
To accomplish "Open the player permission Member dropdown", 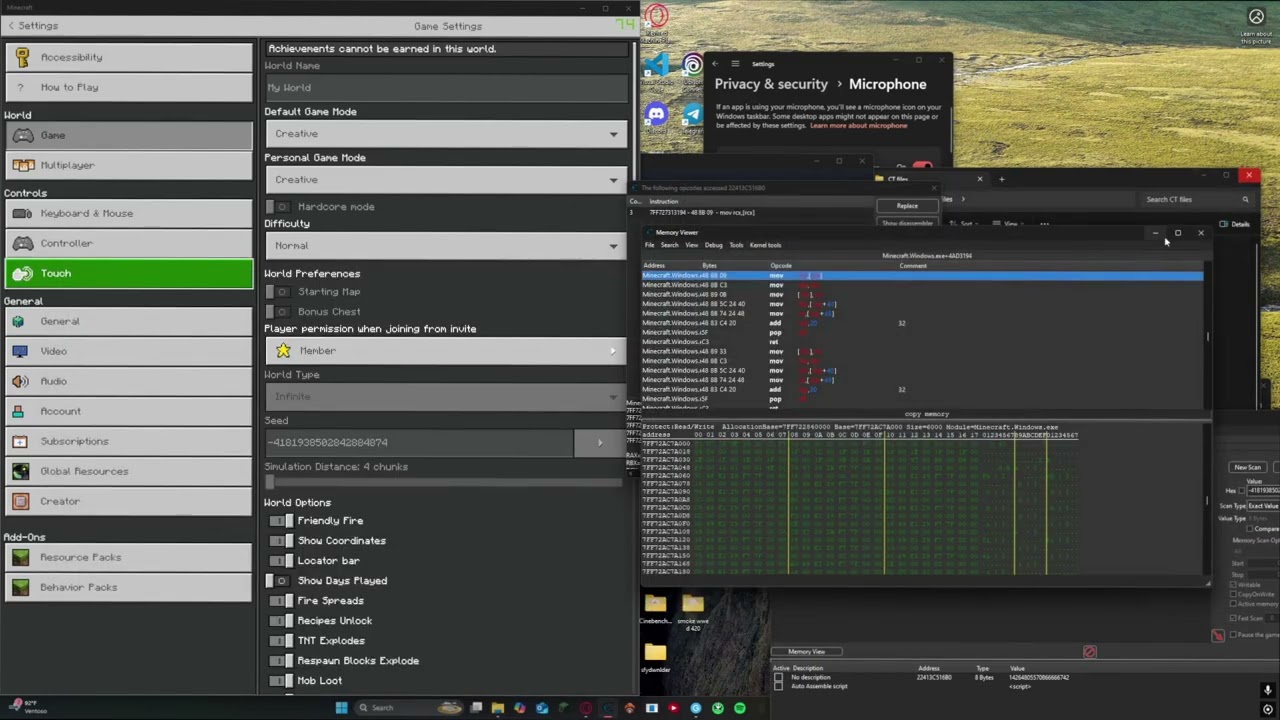I will pos(446,351).
